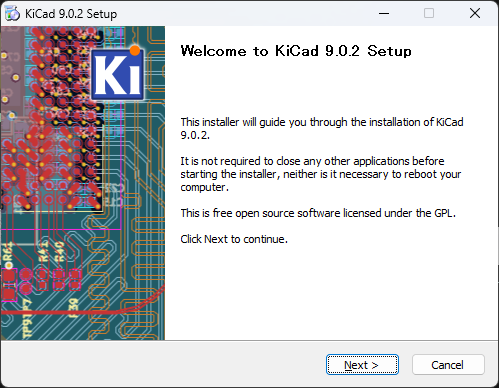Click the Next > button
Viewport: 499px width, 388px height.
[362, 365]
